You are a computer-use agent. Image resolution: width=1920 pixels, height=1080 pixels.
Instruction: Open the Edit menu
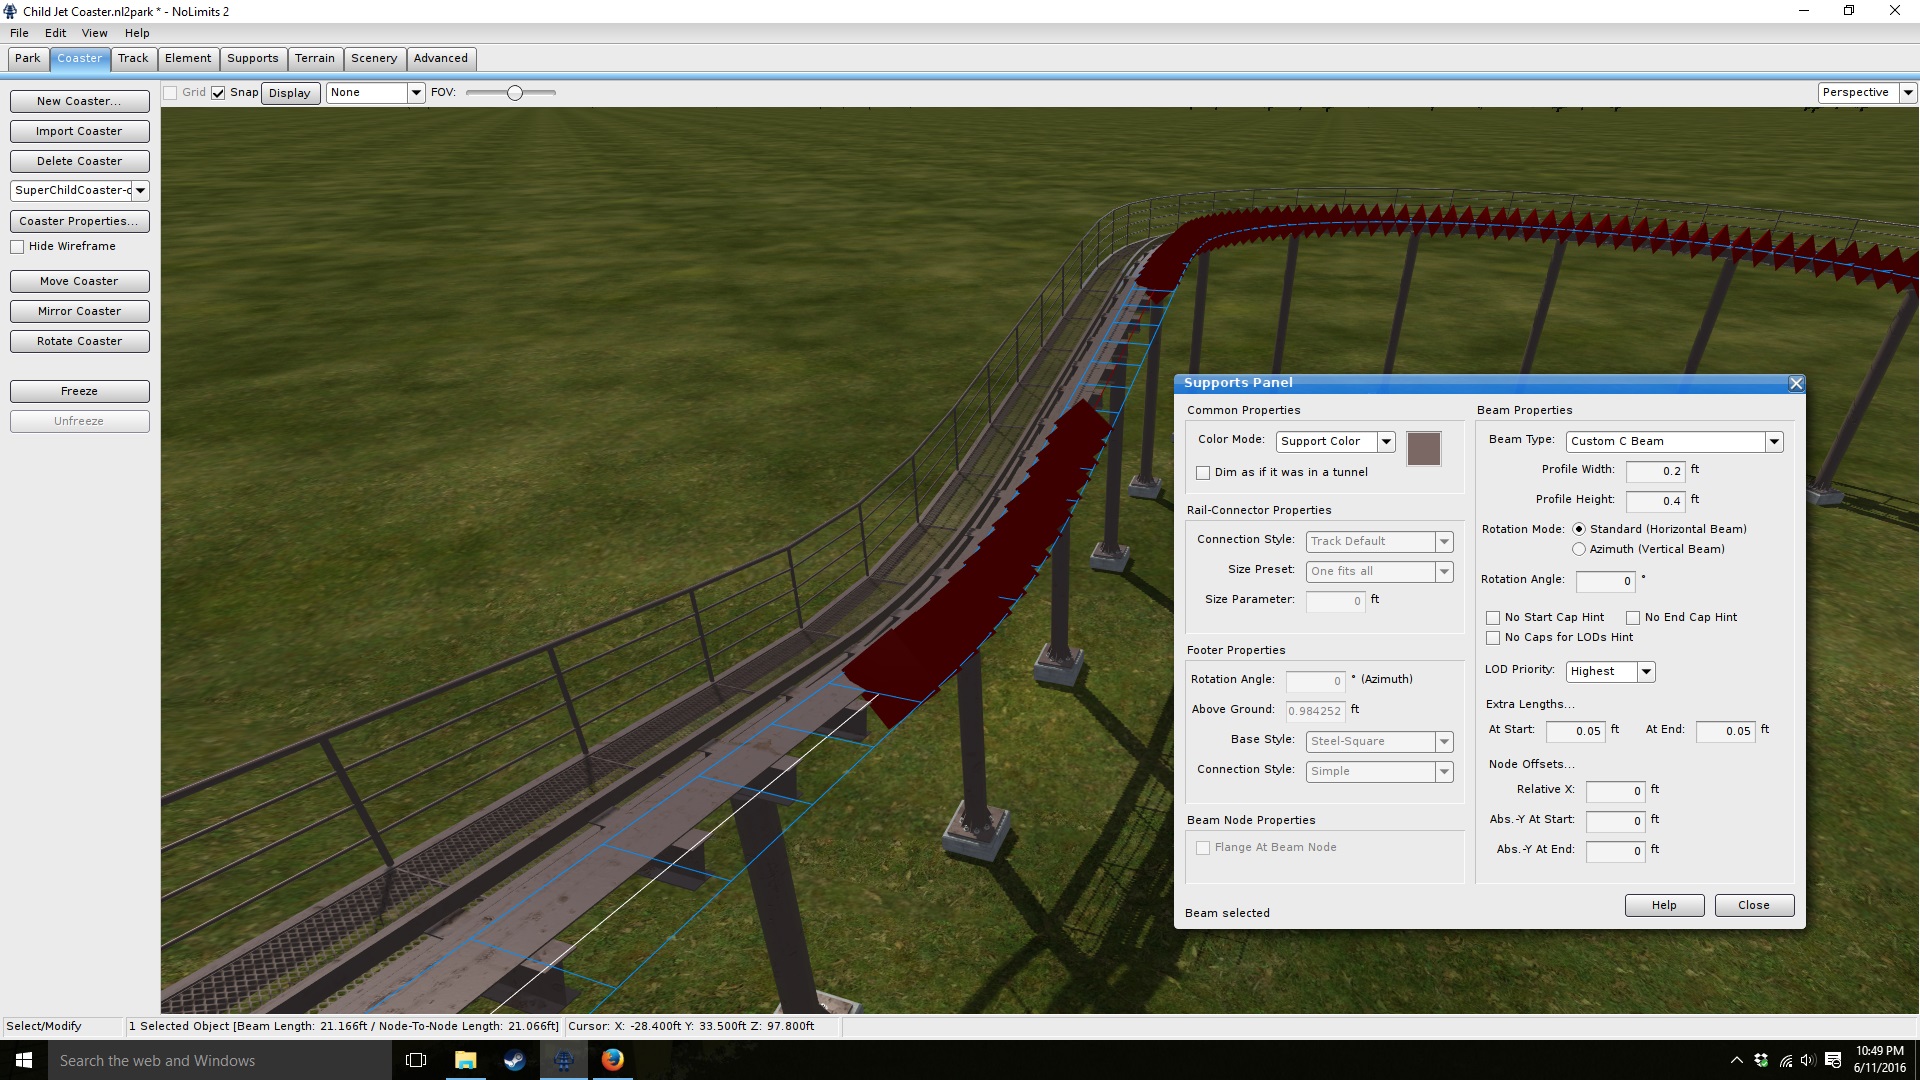tap(55, 33)
